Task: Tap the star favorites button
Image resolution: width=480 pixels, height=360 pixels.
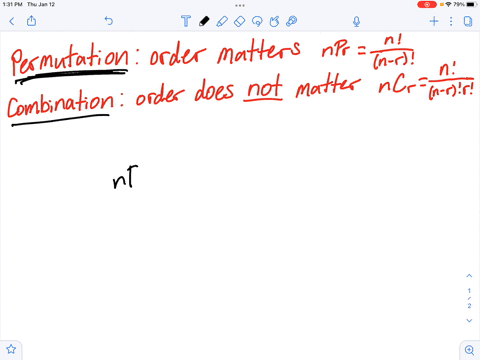Action: coord(11,349)
